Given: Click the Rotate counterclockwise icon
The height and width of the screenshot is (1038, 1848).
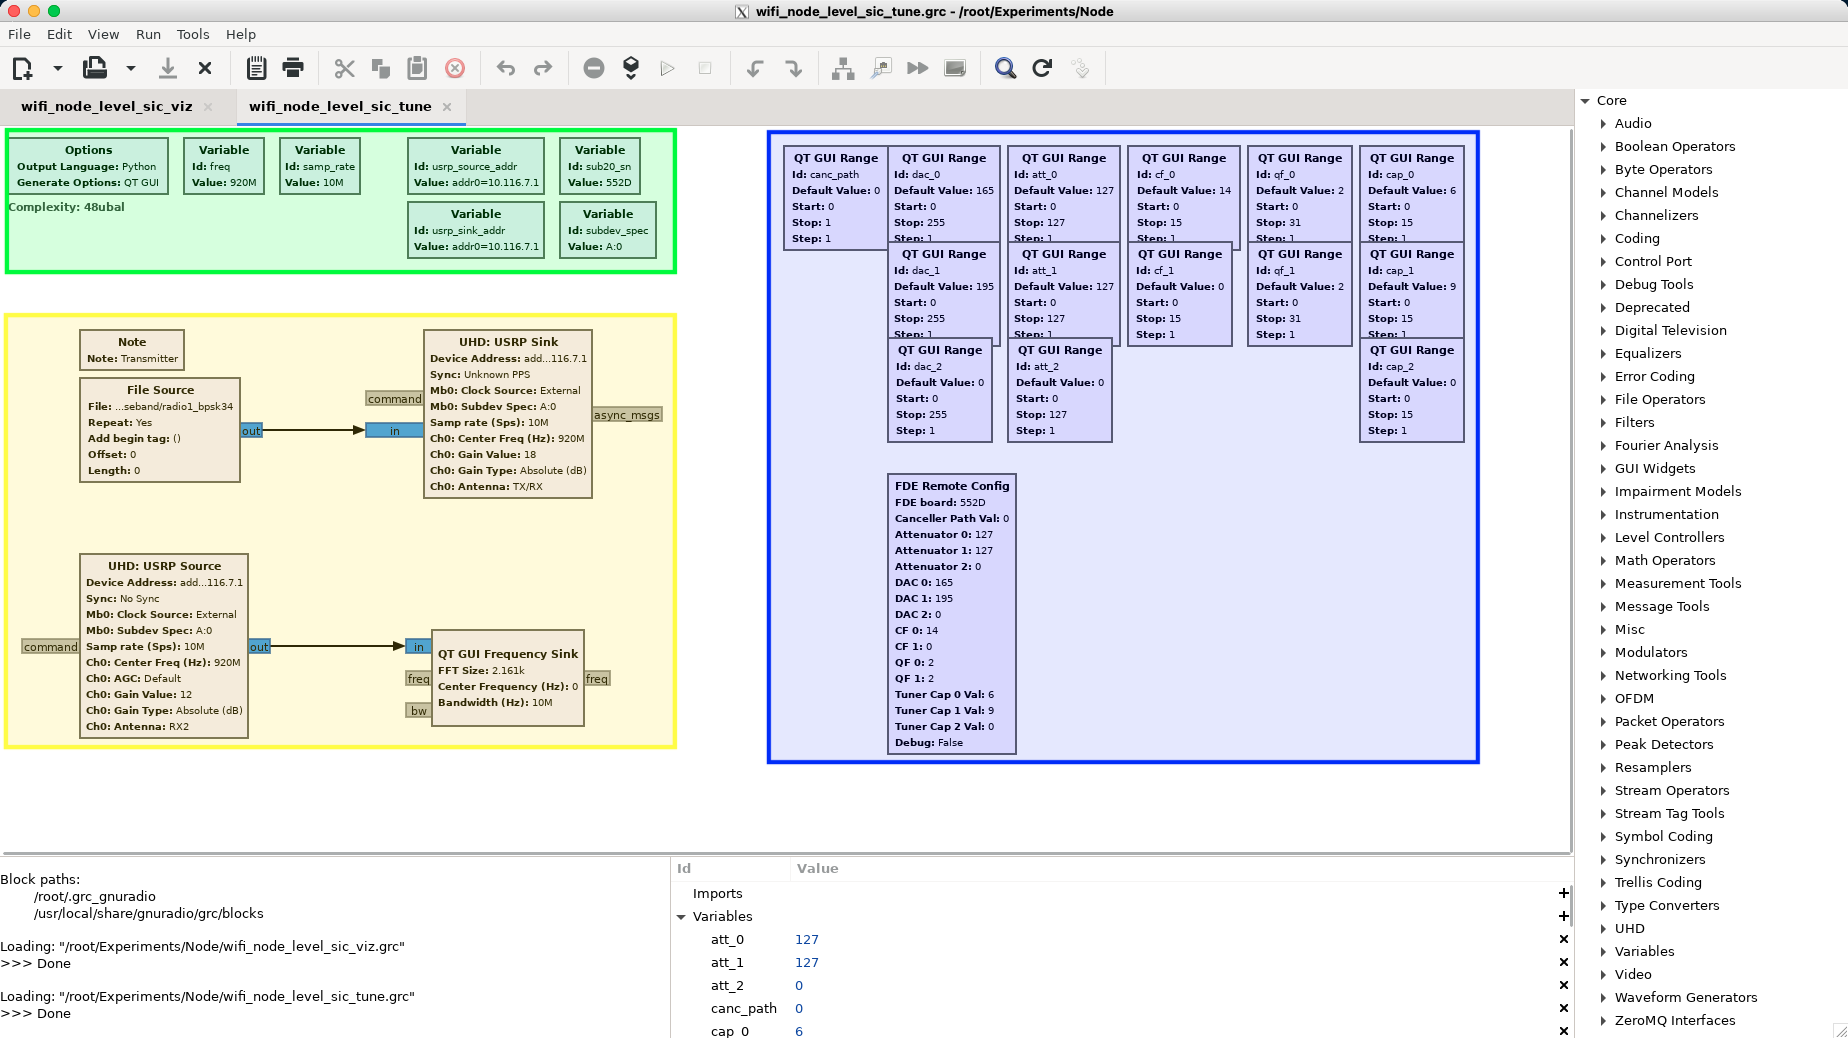Looking at the screenshot, I should point(755,68).
